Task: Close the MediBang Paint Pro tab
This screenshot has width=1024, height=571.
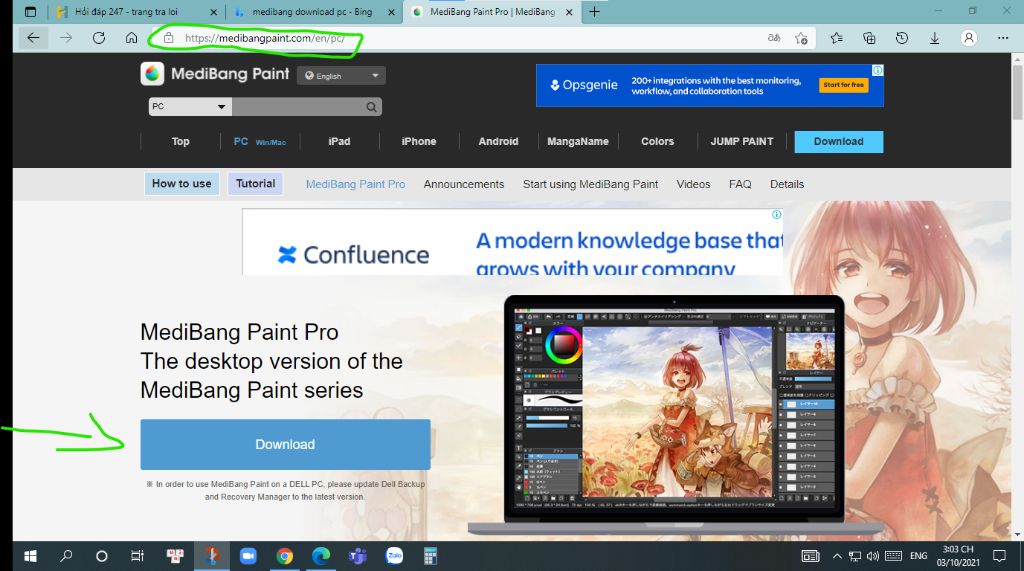Action: pyautogui.click(x=569, y=12)
